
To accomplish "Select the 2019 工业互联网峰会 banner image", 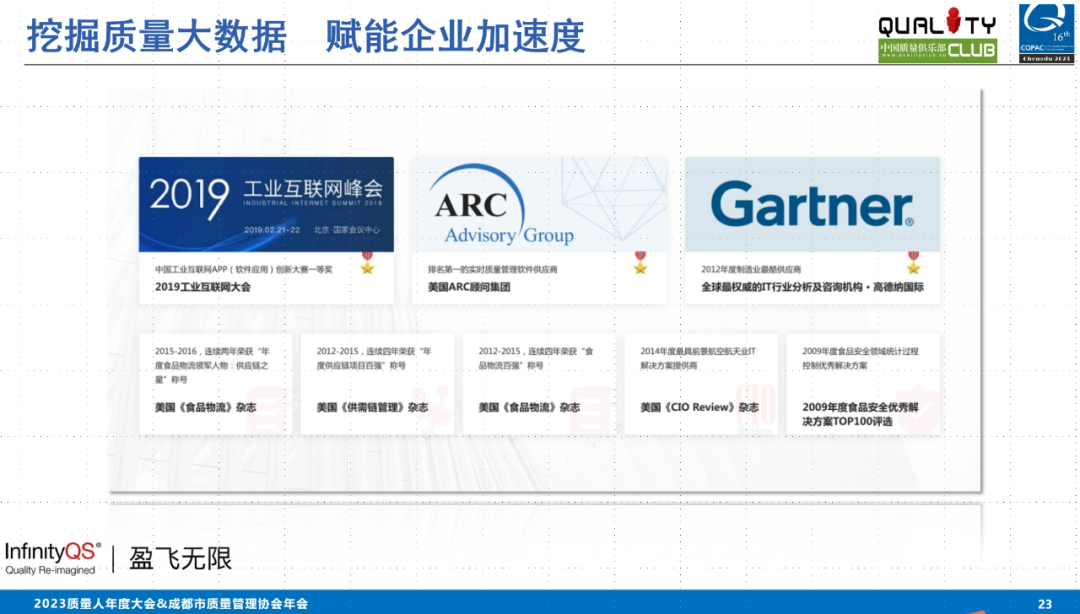I will 267,204.
